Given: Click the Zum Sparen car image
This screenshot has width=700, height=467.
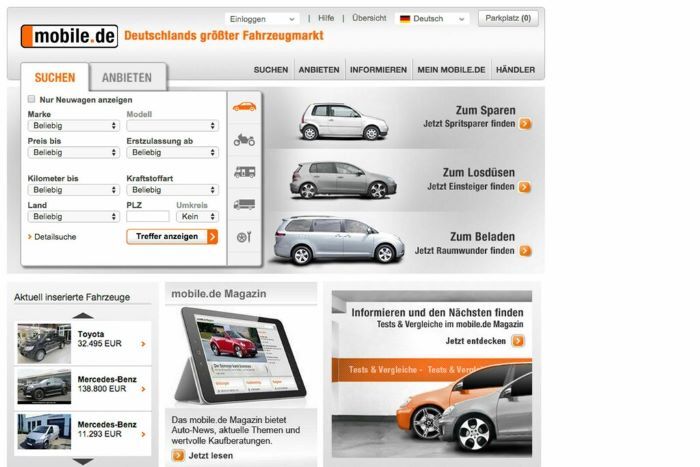Looking at the screenshot, I should click(343, 121).
